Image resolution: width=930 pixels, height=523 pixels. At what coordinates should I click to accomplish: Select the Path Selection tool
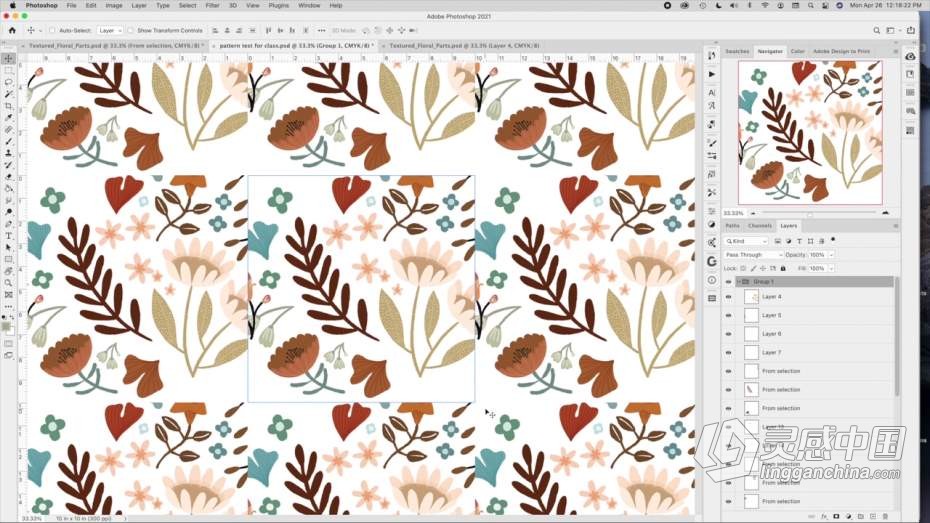tap(8, 248)
